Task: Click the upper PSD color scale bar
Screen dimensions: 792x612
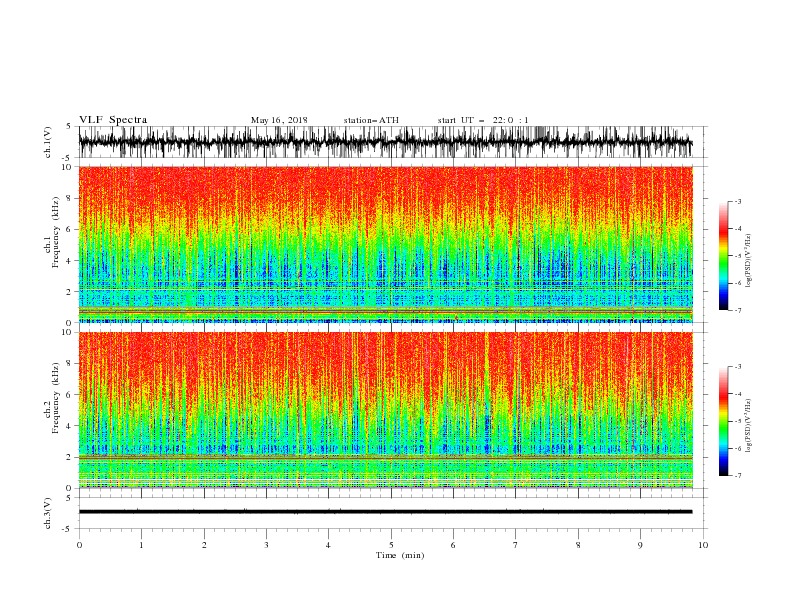Action: (724, 256)
